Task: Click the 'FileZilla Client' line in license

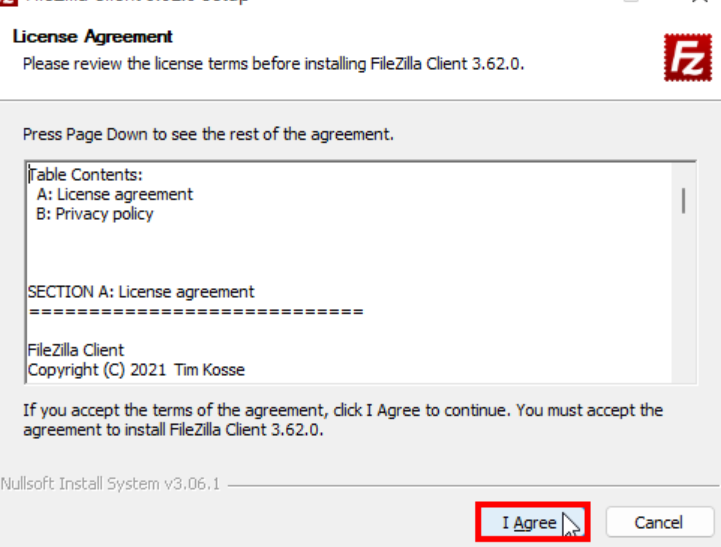Action: [x=76, y=350]
